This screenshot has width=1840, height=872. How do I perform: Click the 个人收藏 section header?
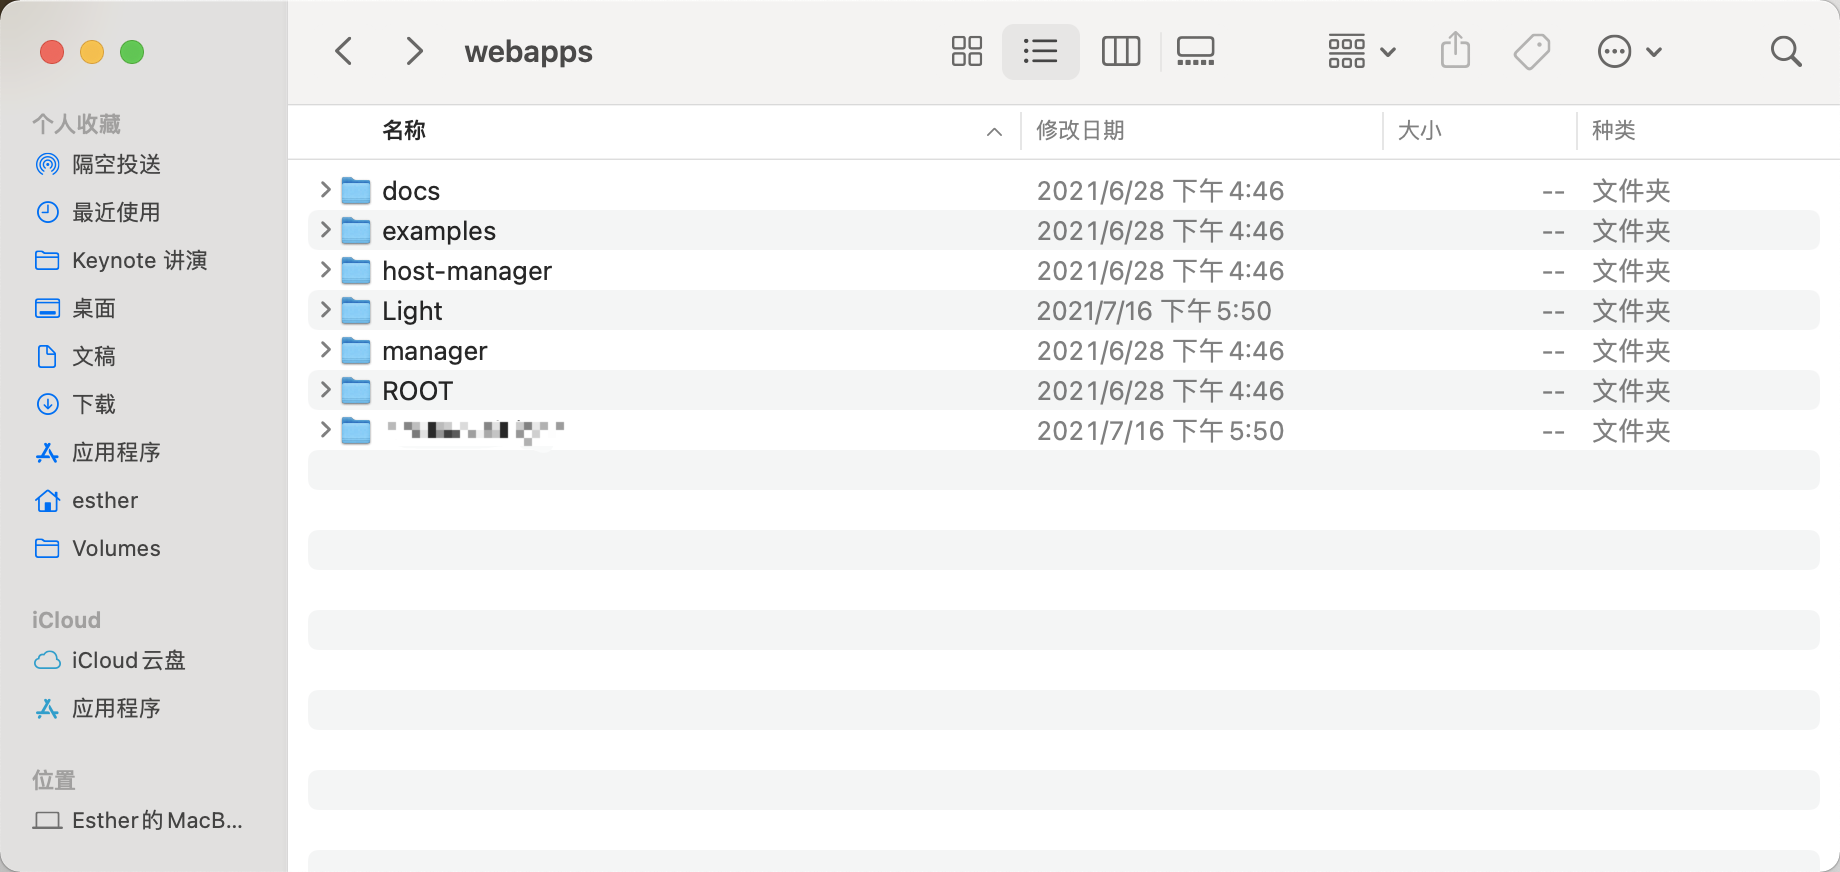coord(77,124)
